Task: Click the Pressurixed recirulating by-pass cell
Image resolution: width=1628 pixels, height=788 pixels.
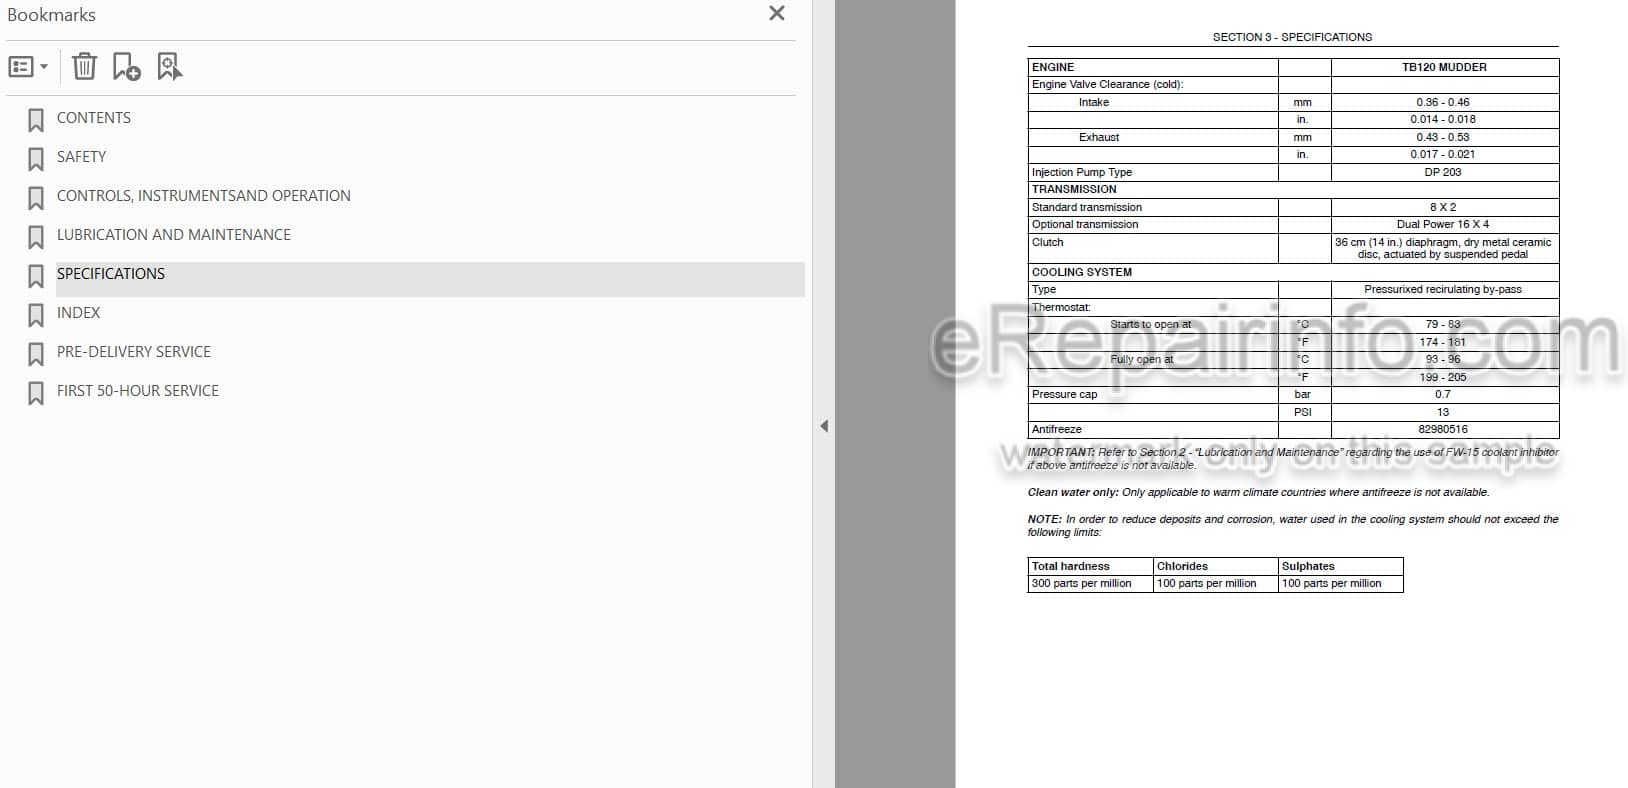Action: pos(1443,289)
